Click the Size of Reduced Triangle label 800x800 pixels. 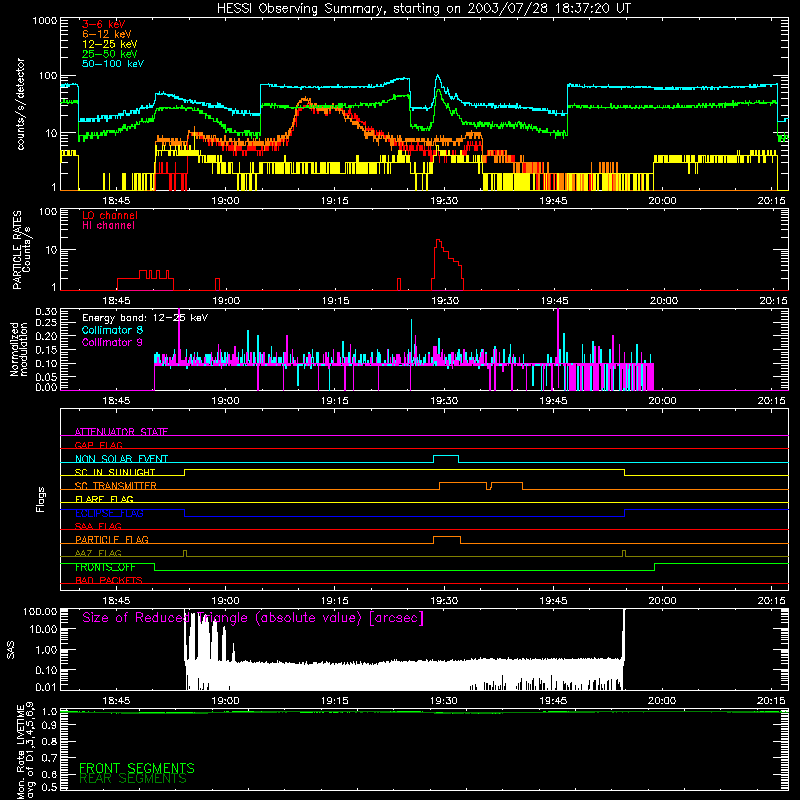(253, 618)
